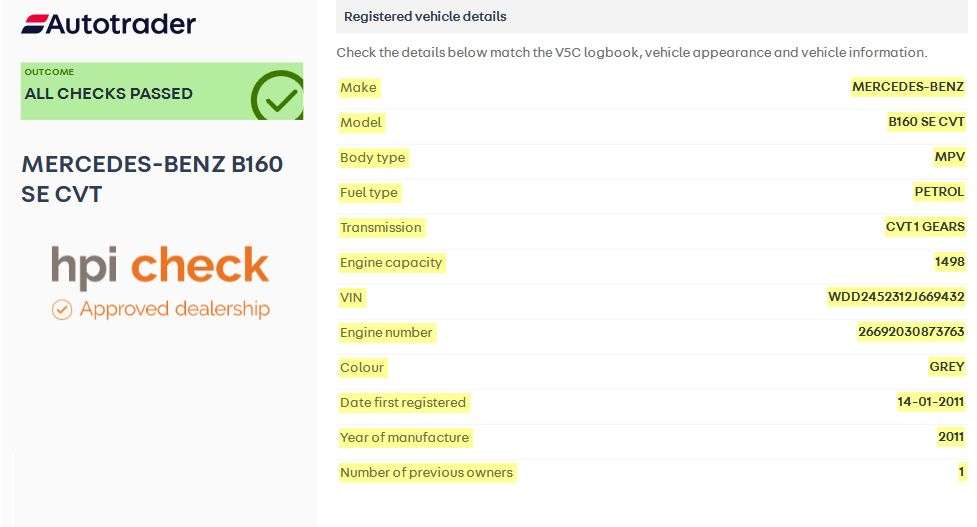Click the Autotrader logo
Viewport: 977px width, 527px height.
coord(108,24)
